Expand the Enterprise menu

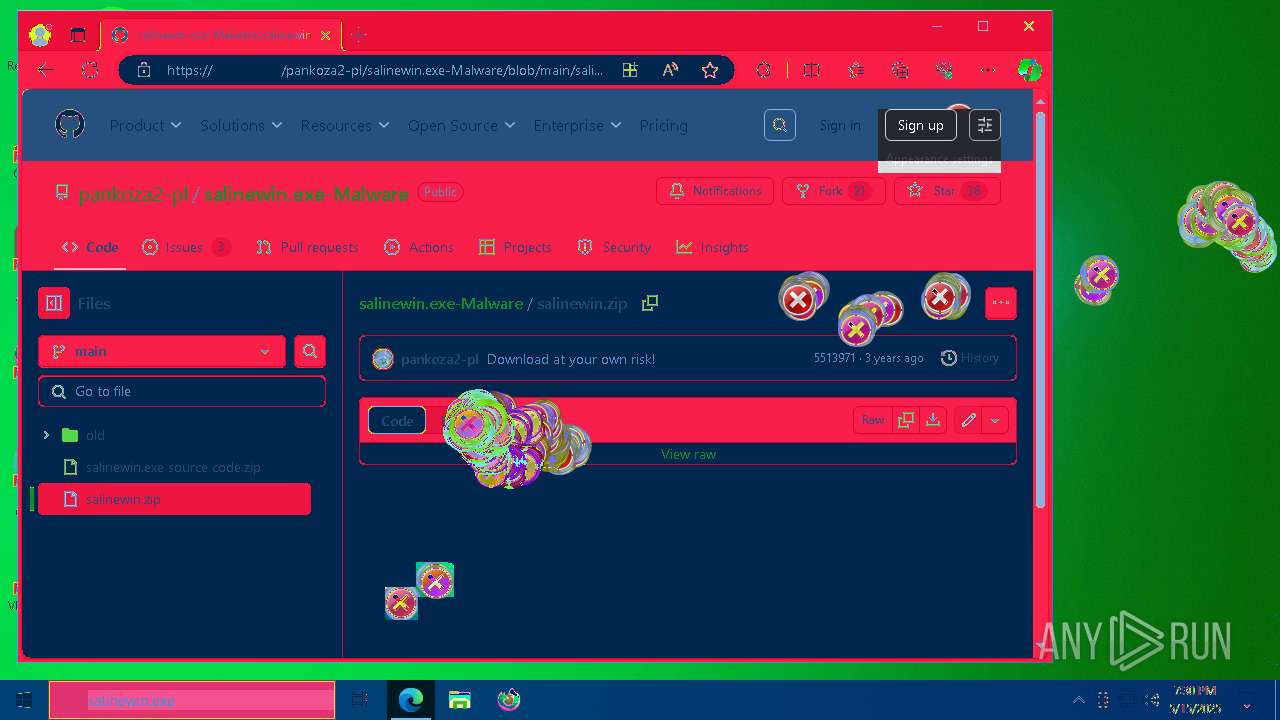click(577, 125)
